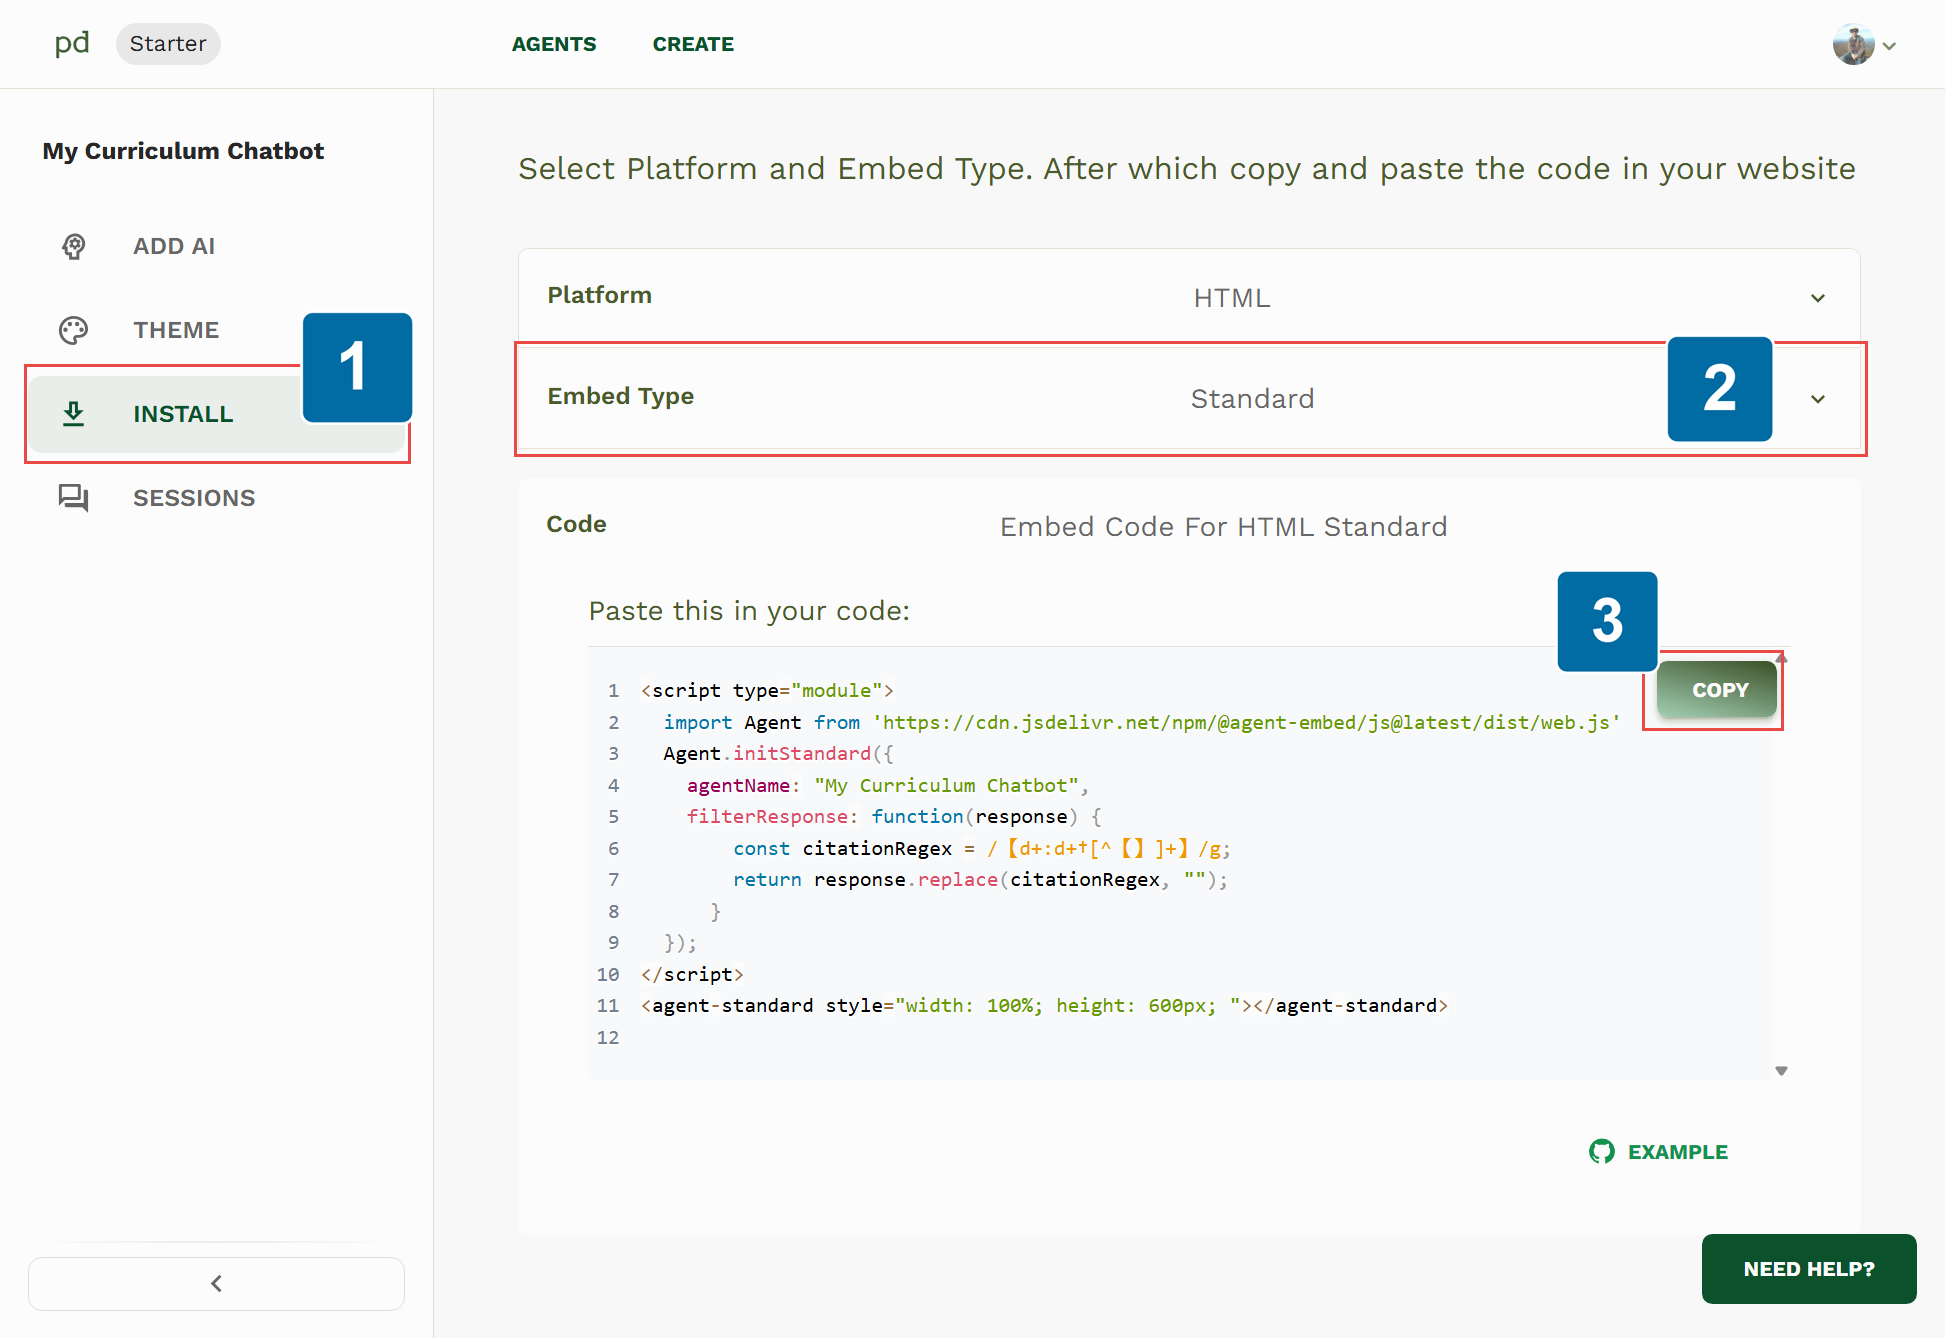The image size is (1945, 1338).
Task: Click the Starter plan badge
Action: 168,44
